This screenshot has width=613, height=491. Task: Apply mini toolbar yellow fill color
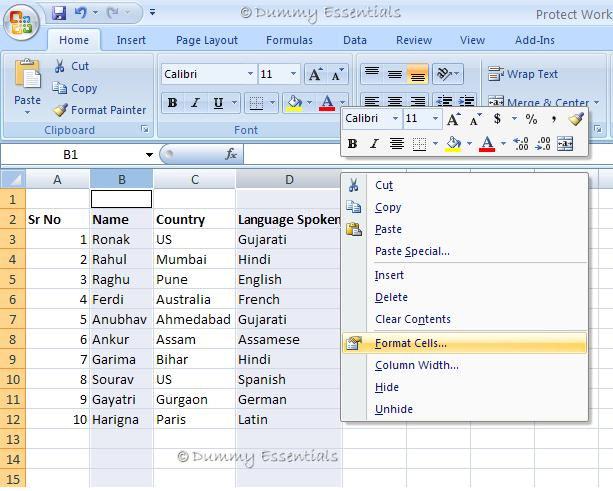click(x=453, y=143)
